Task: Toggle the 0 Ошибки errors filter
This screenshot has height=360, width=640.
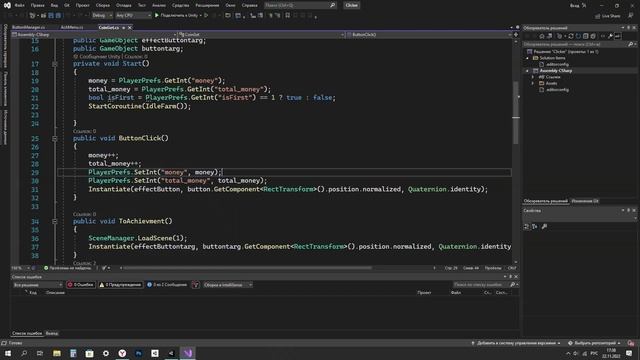Action: 81,285
